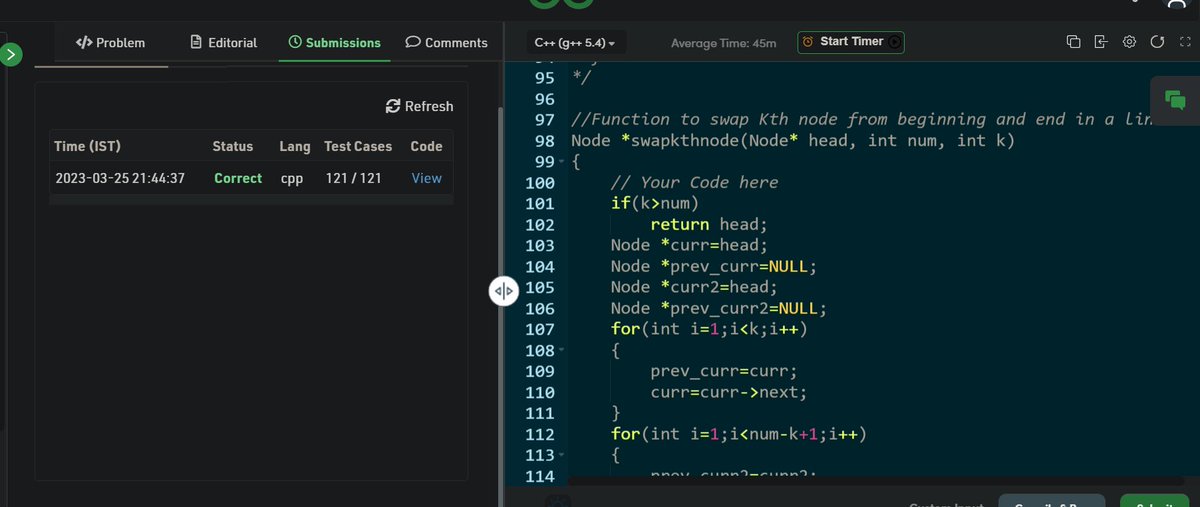This screenshot has width=1200, height=507.
Task: Switch to the Problem tab
Action: pos(110,43)
